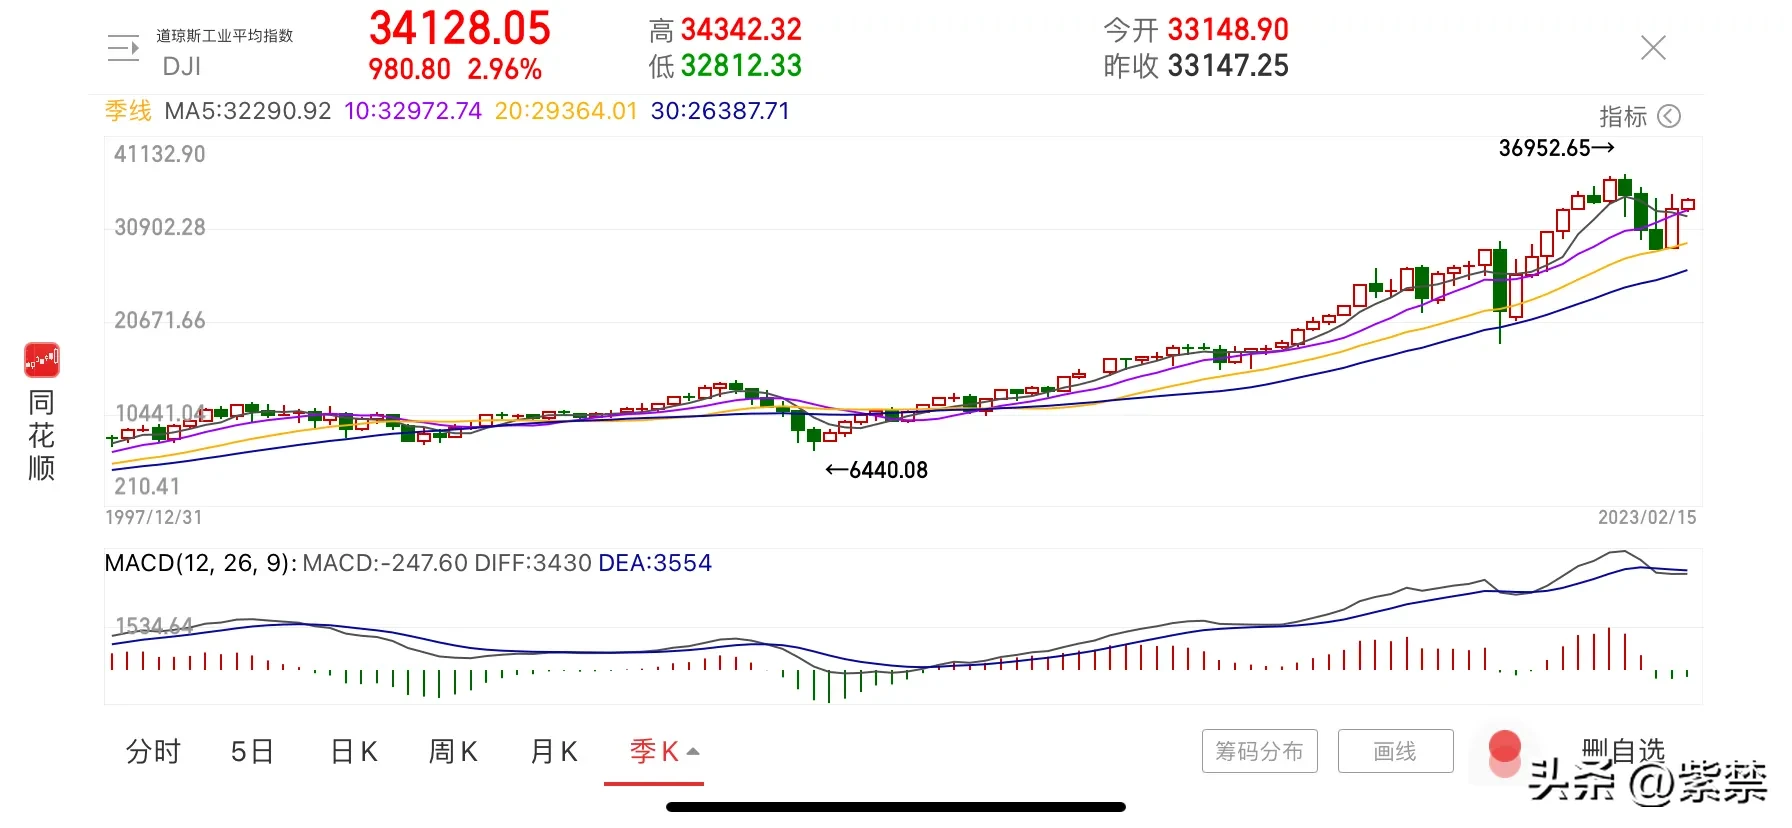Expand the 季K period dropdown
Viewport: 1792px width, 828px height.
pos(665,751)
